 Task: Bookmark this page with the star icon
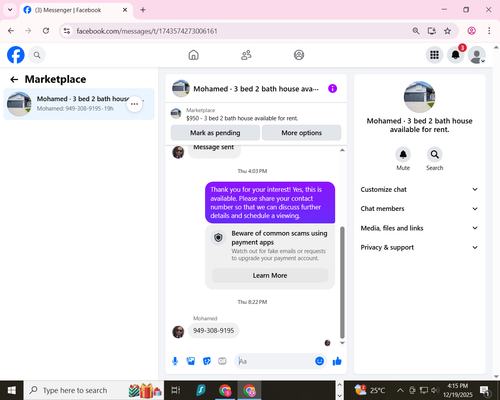click(x=447, y=31)
